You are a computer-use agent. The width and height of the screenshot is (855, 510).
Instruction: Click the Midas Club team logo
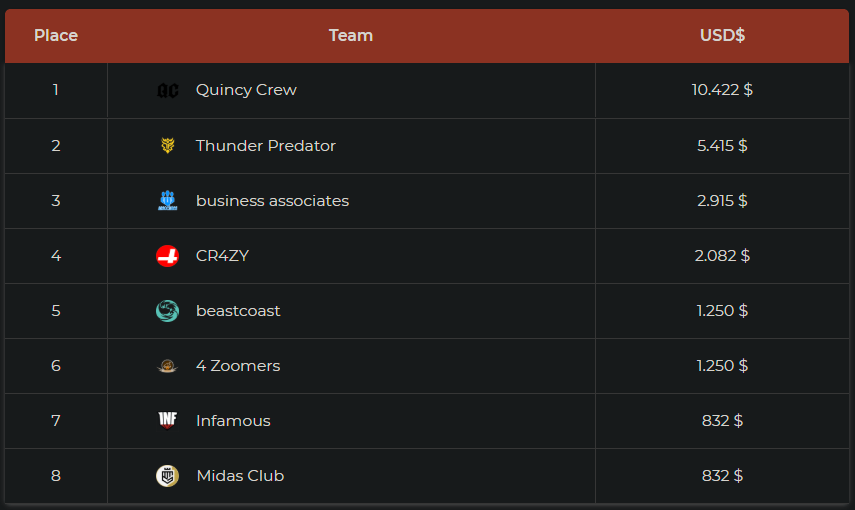click(x=168, y=476)
